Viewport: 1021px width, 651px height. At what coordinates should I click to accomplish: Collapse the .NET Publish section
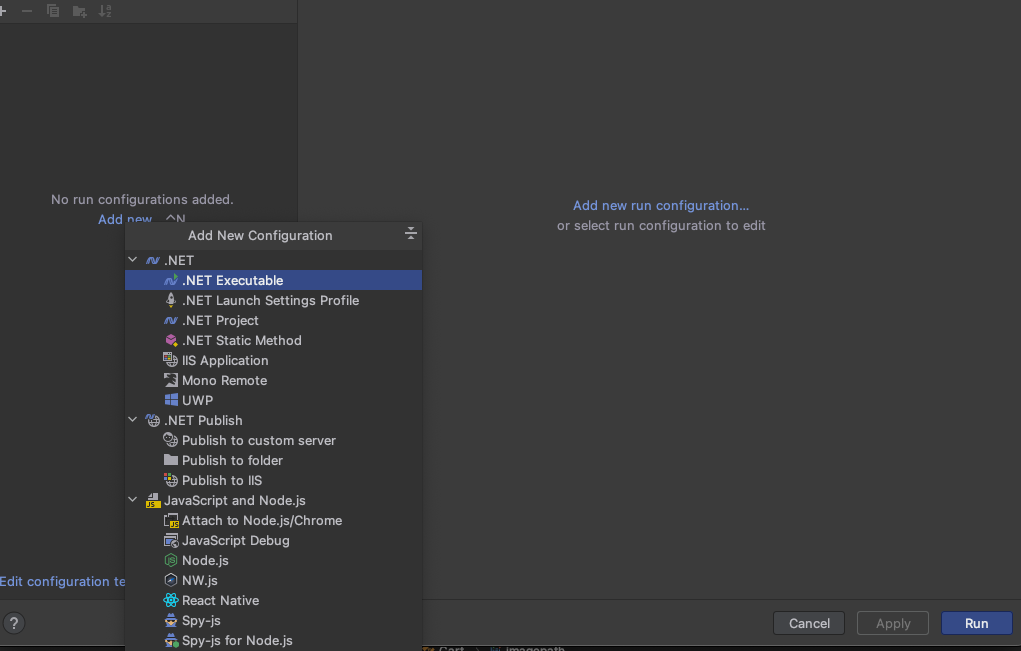132,419
